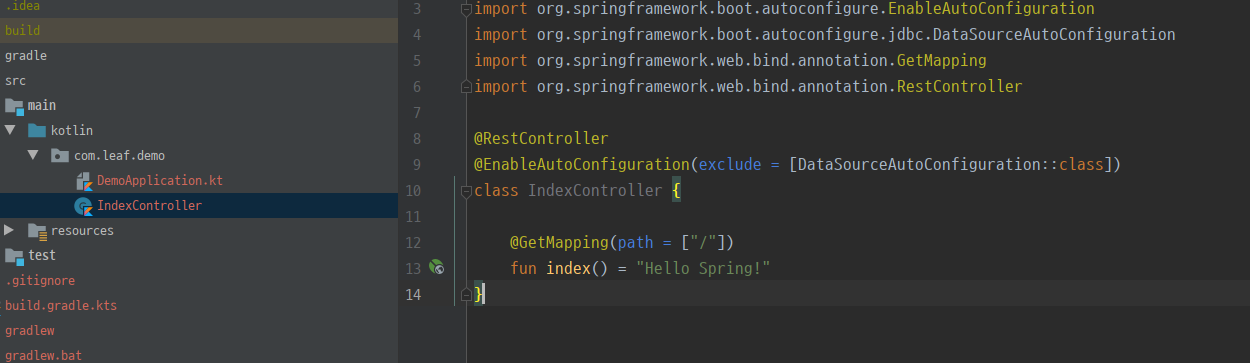Click the com.leaf.demo package icon
The height and width of the screenshot is (363, 1250).
pyautogui.click(x=60, y=155)
